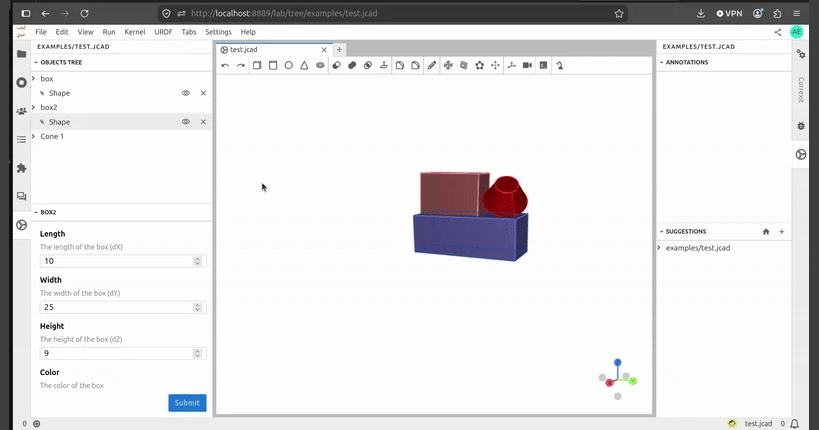Open the URDF menu
The width and height of the screenshot is (819, 430).
coord(163,32)
